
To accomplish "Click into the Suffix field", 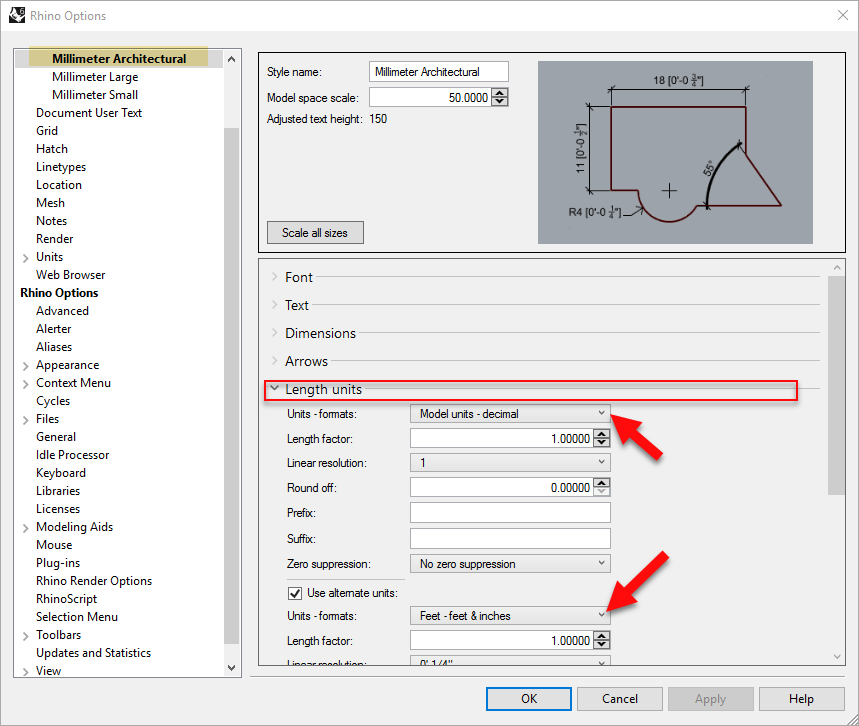I will 510,539.
